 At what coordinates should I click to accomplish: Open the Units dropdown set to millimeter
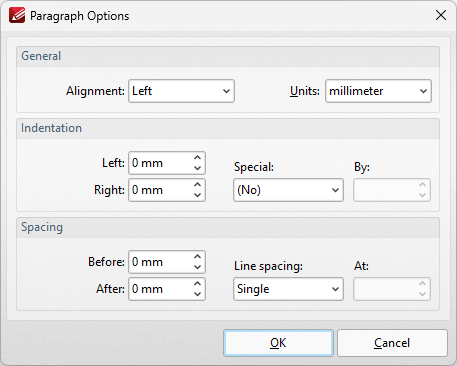(x=378, y=91)
